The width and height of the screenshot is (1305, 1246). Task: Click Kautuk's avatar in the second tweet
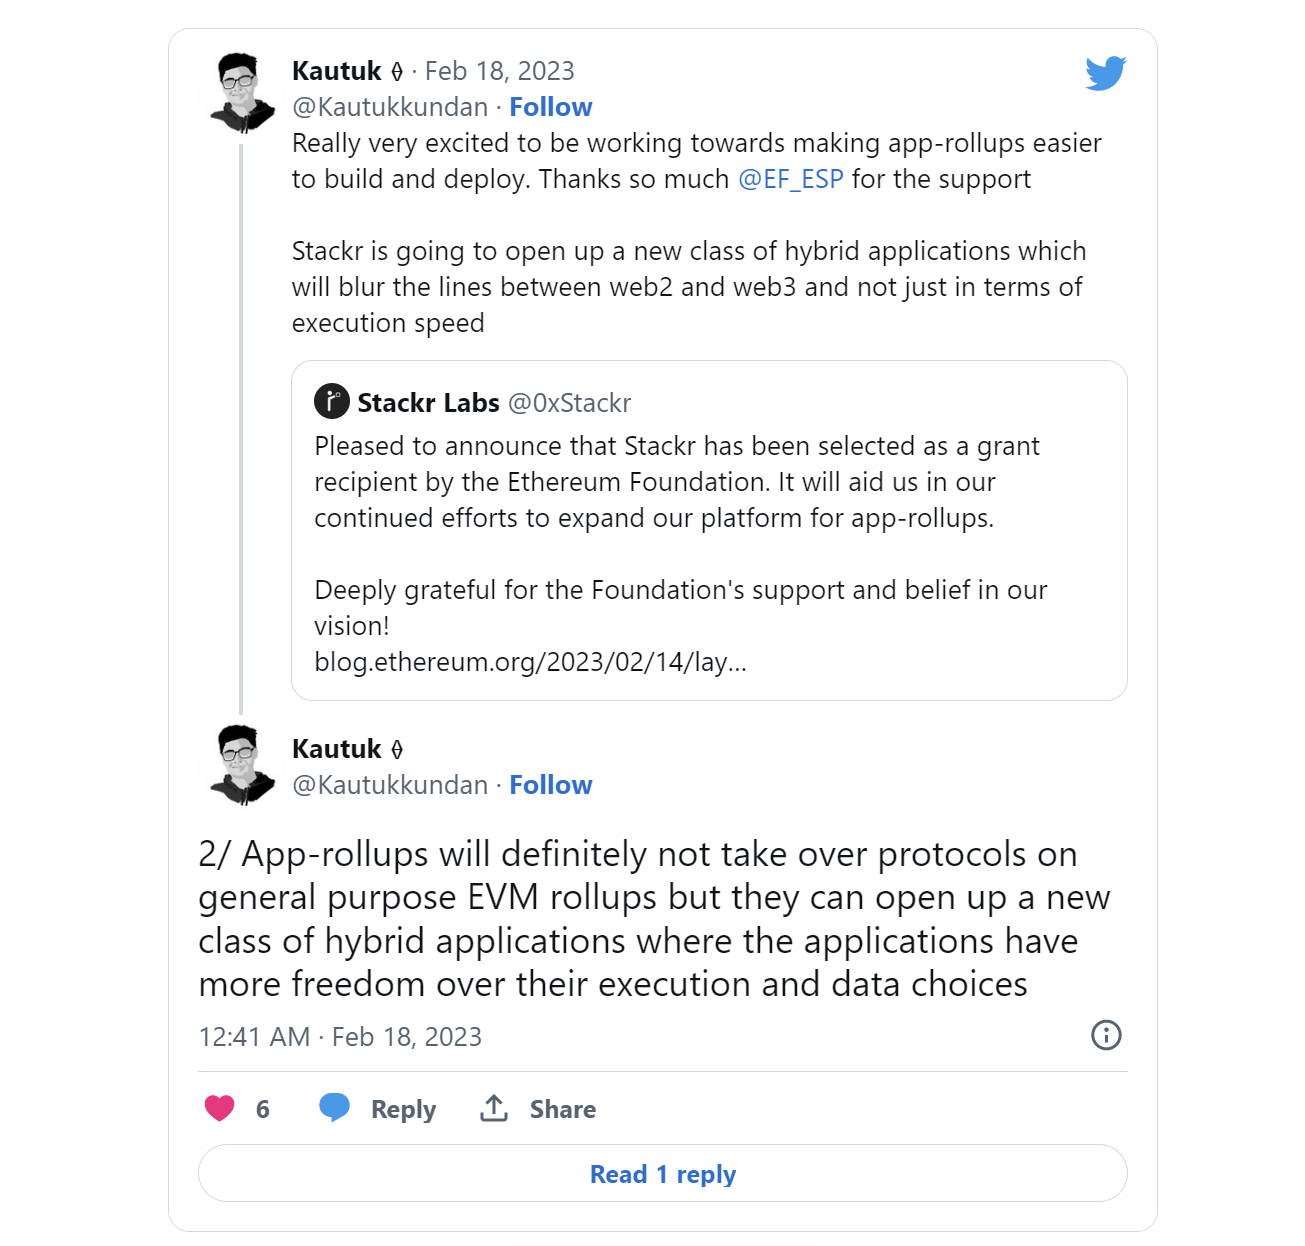(240, 765)
